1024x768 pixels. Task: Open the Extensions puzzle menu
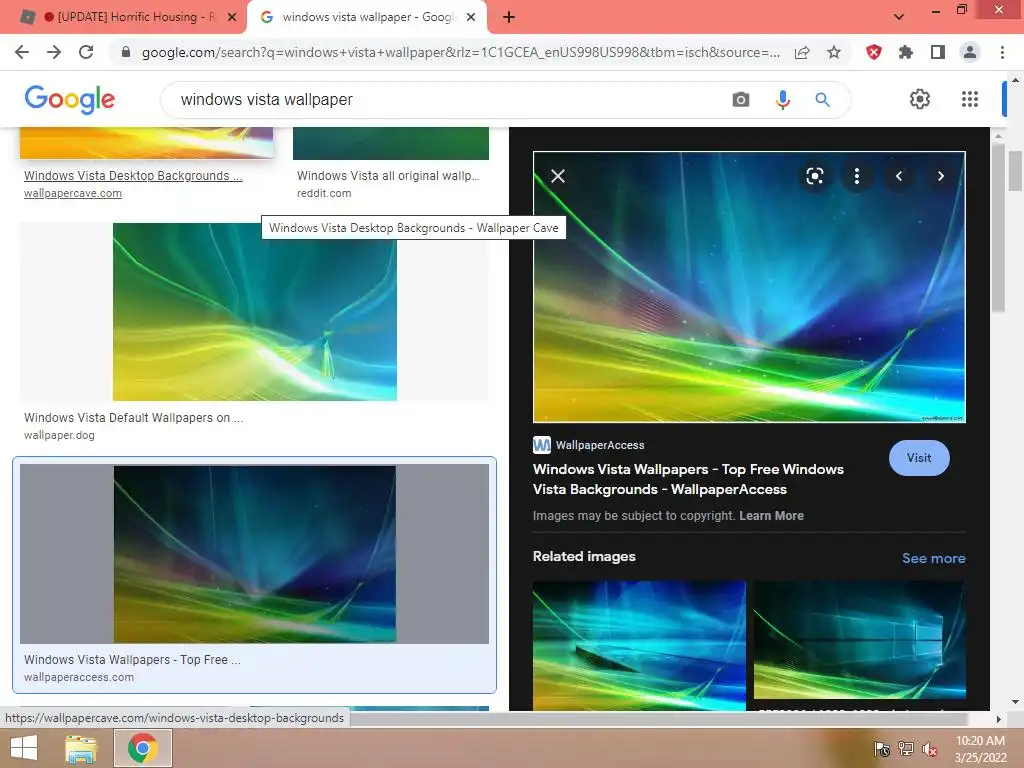pyautogui.click(x=906, y=52)
